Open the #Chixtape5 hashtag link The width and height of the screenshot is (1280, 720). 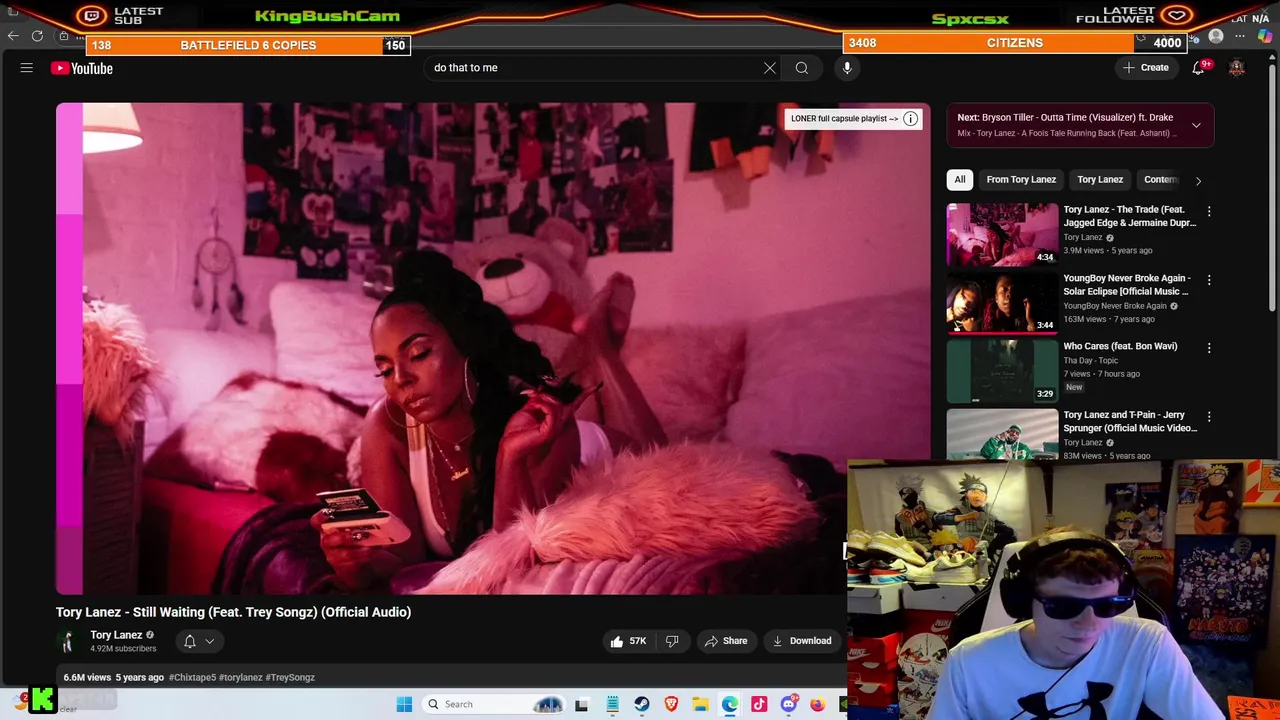click(192, 678)
